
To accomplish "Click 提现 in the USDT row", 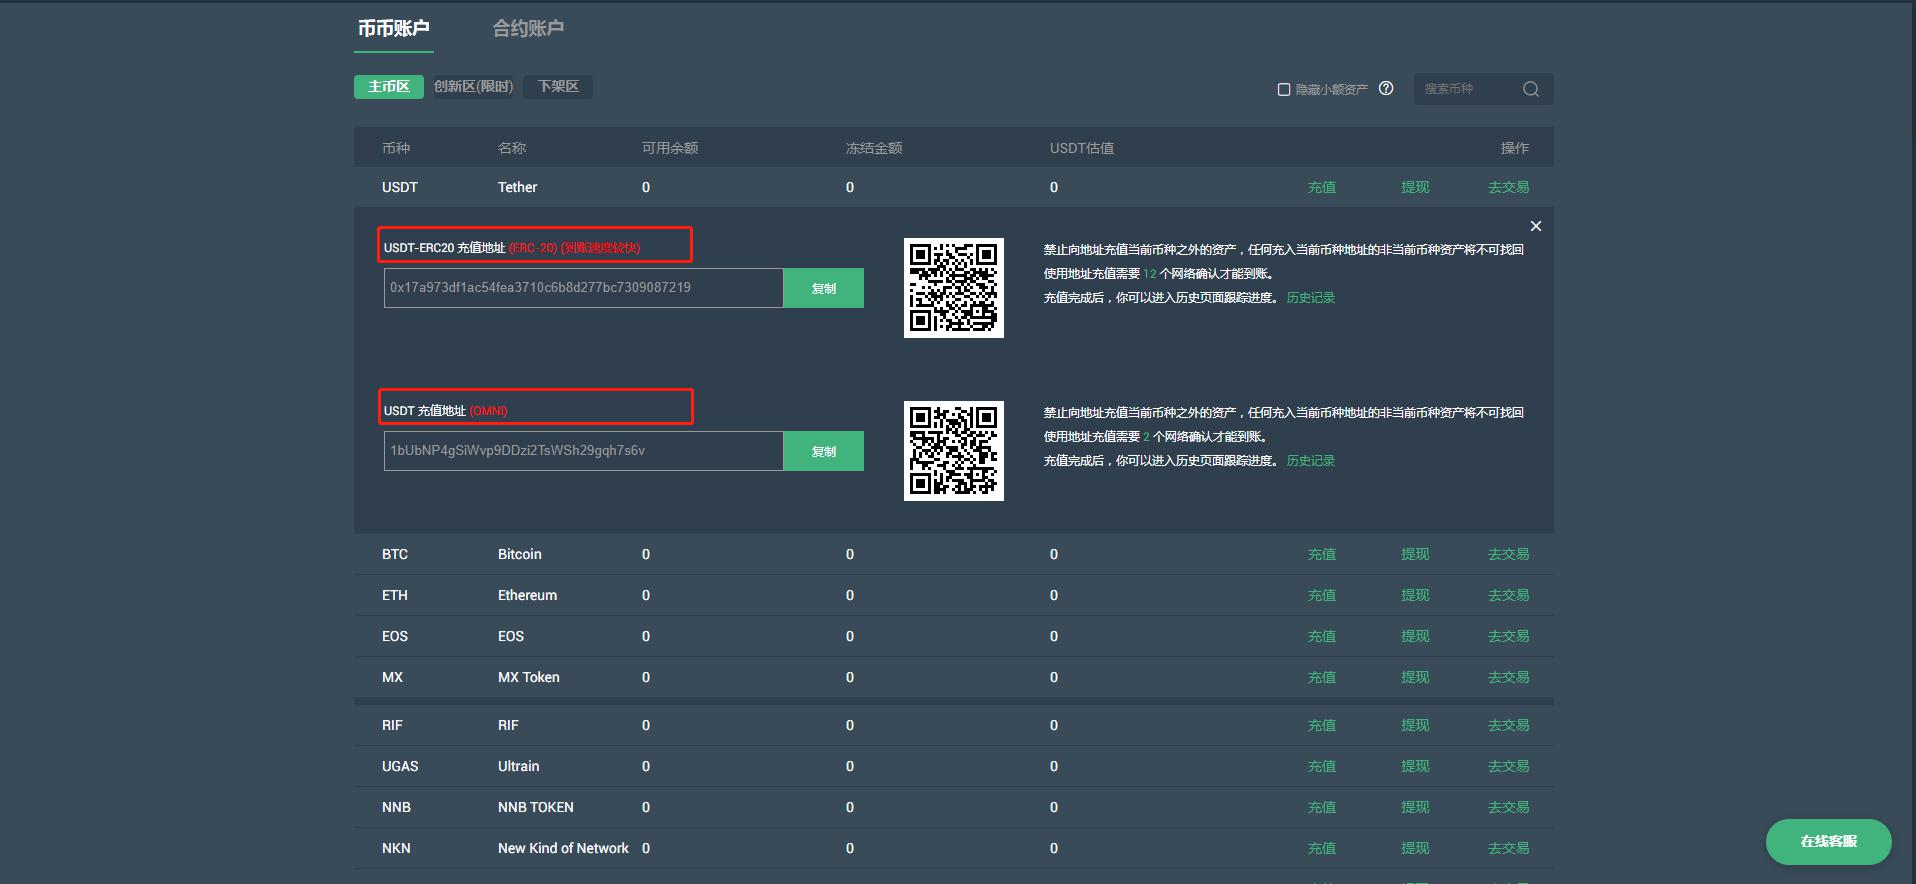I will (1415, 187).
